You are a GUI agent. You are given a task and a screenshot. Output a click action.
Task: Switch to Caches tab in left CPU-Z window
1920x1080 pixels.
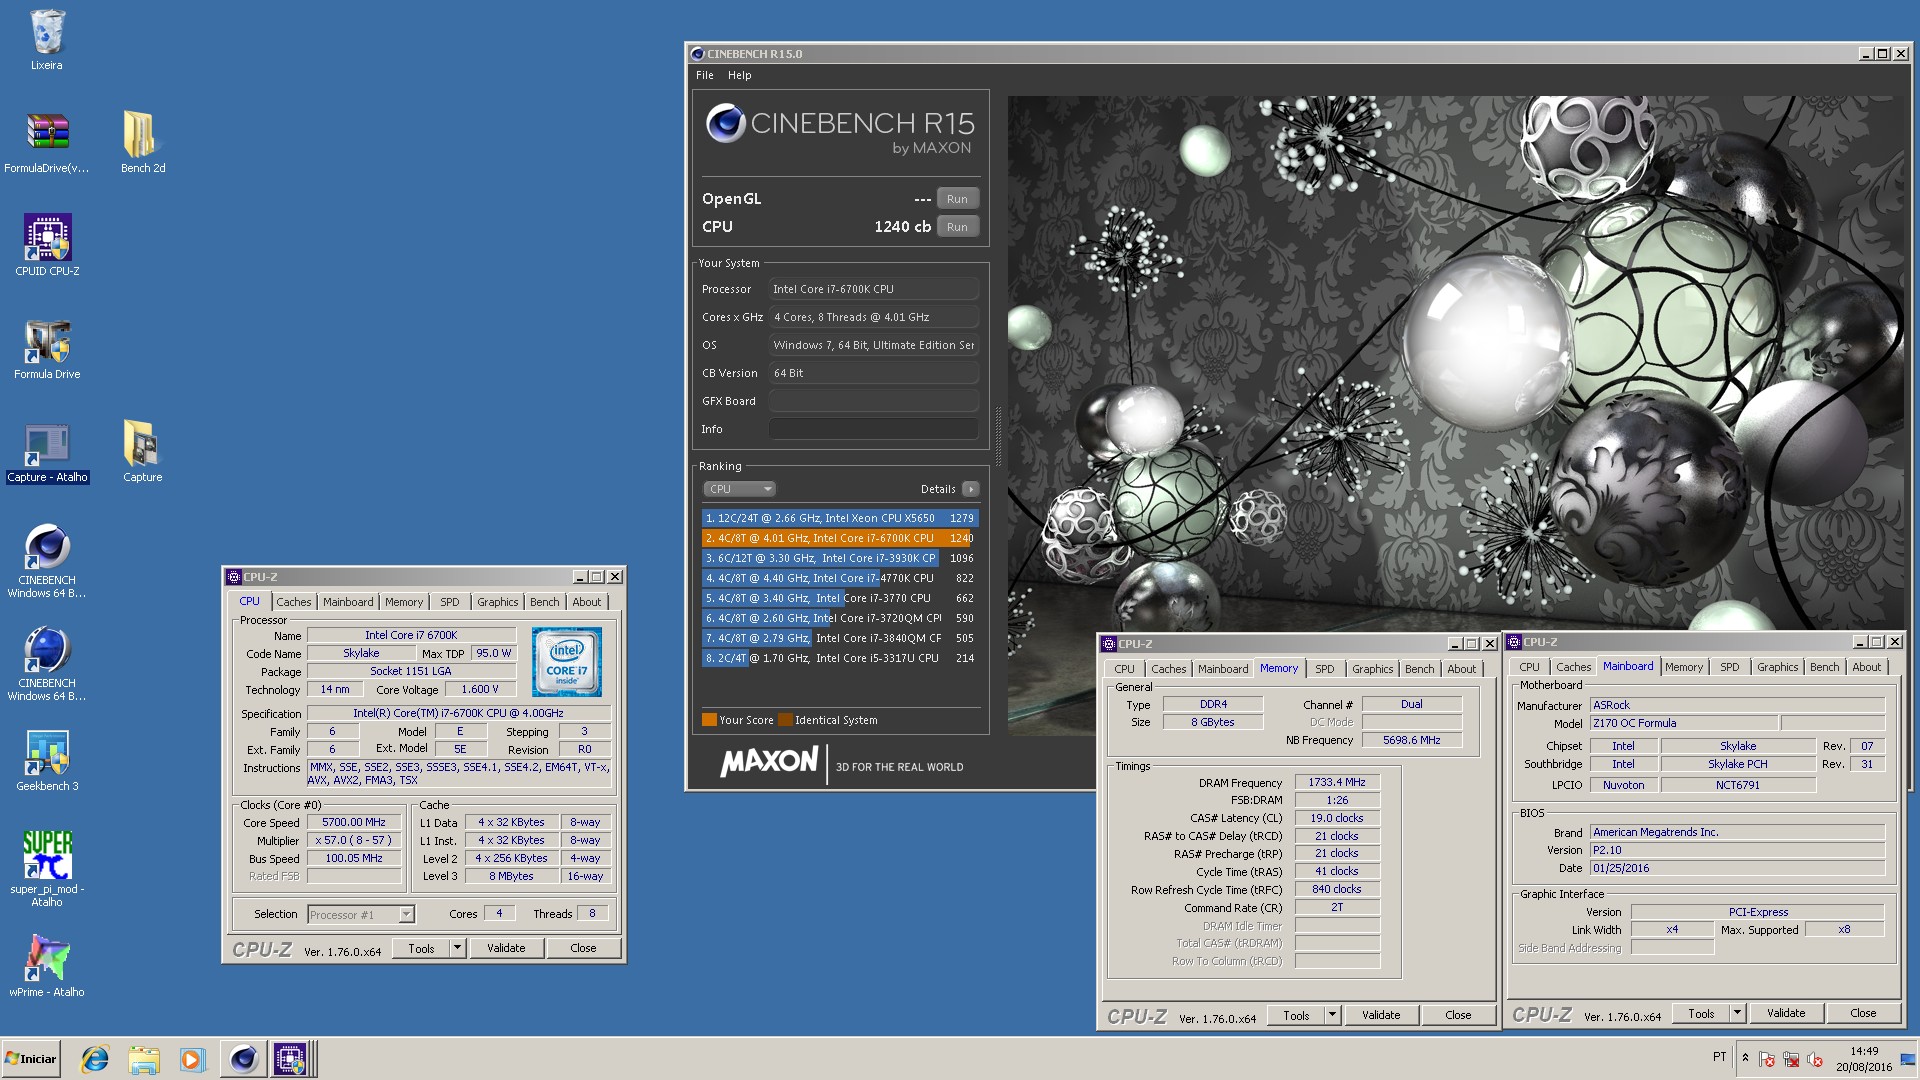click(x=294, y=602)
